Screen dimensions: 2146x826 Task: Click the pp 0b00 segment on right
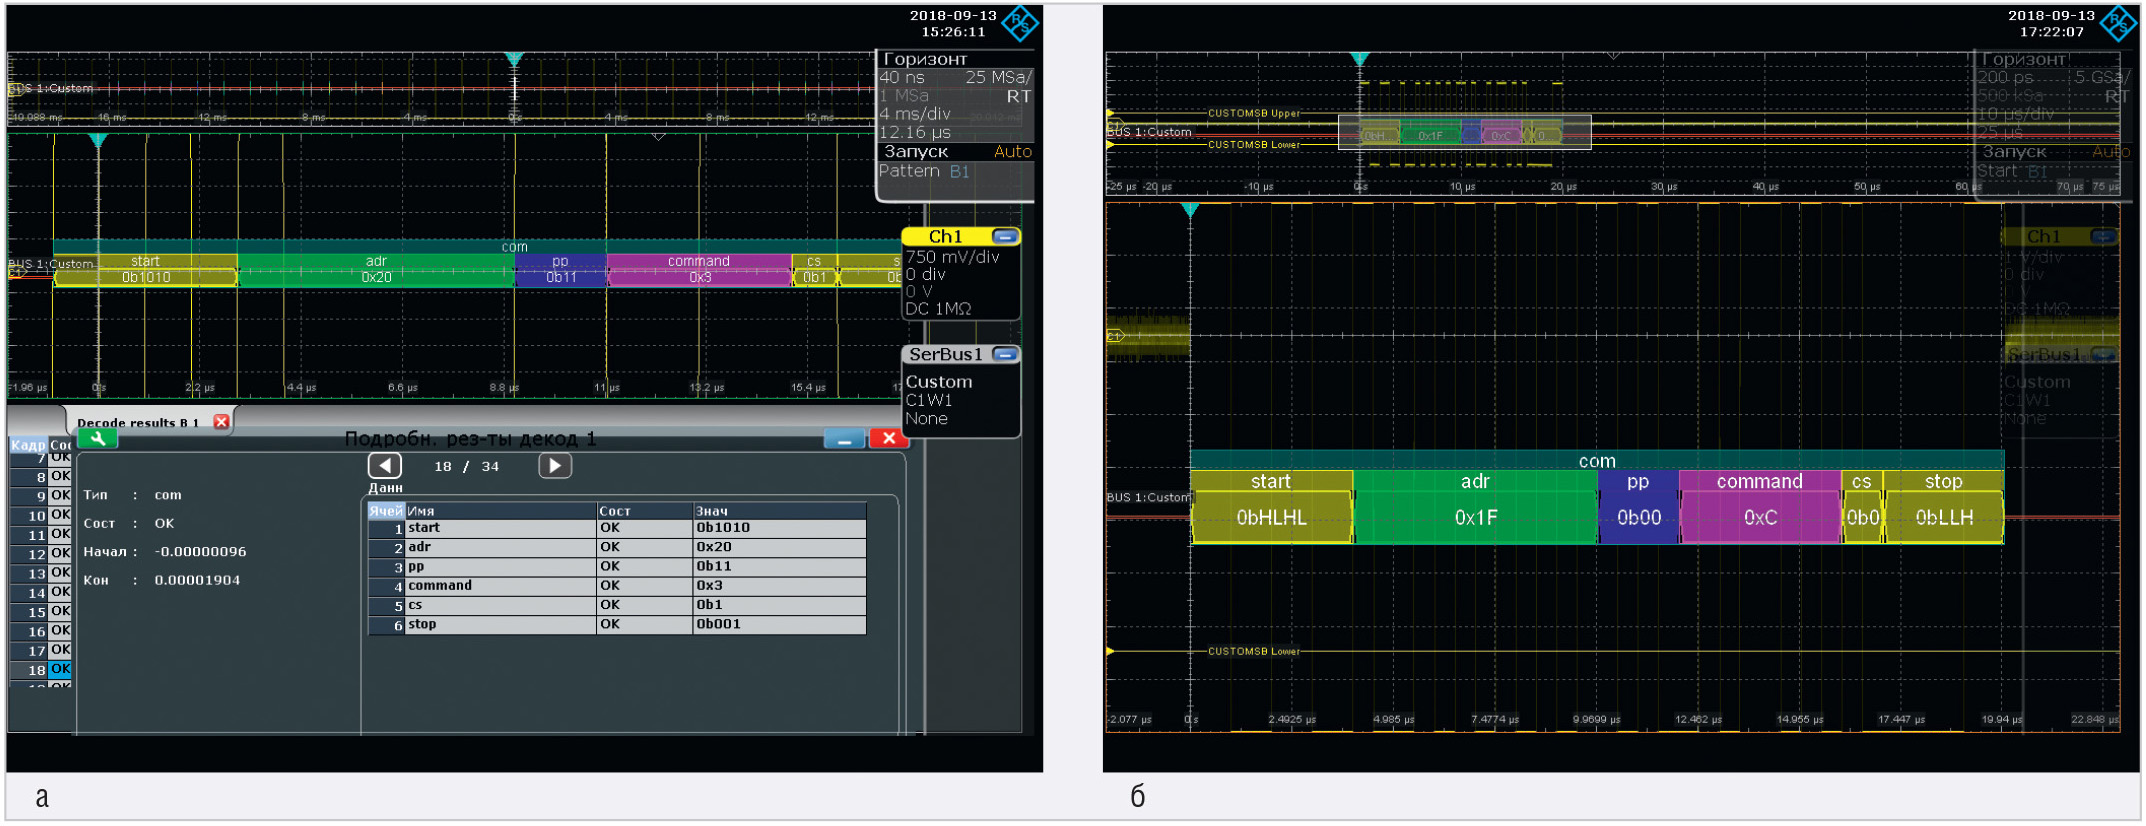(1638, 507)
